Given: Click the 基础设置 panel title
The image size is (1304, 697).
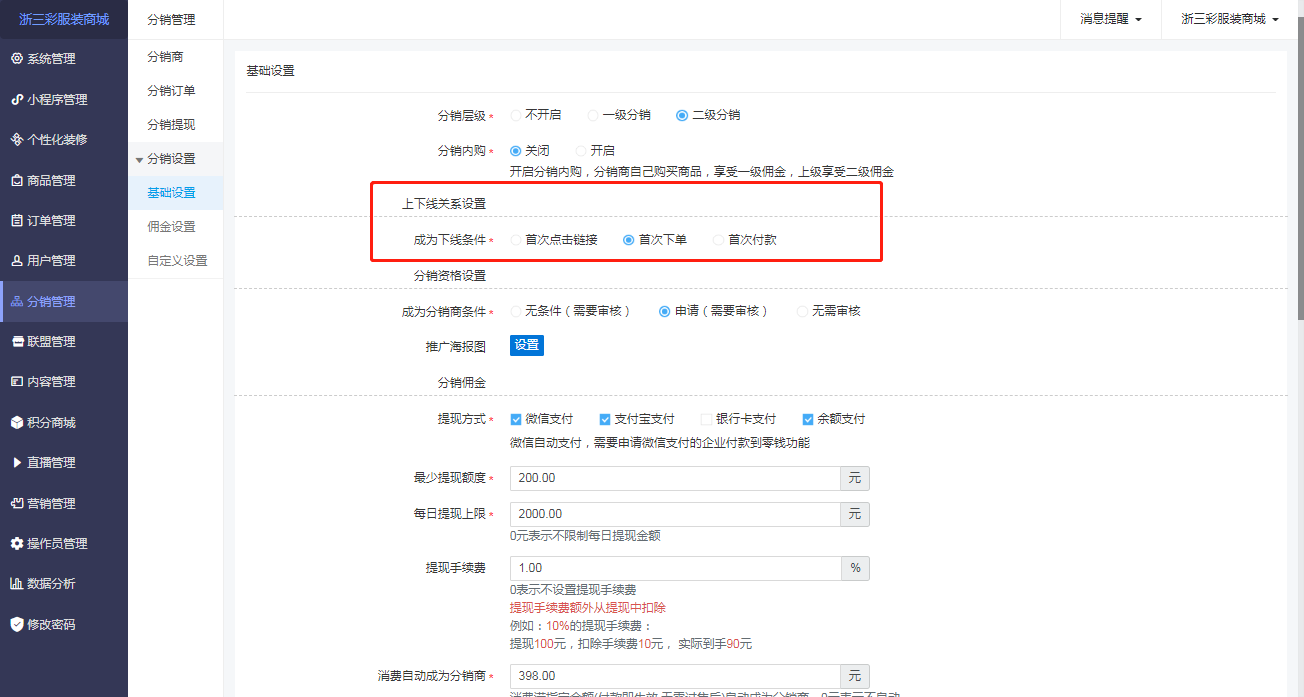Looking at the screenshot, I should [x=270, y=71].
